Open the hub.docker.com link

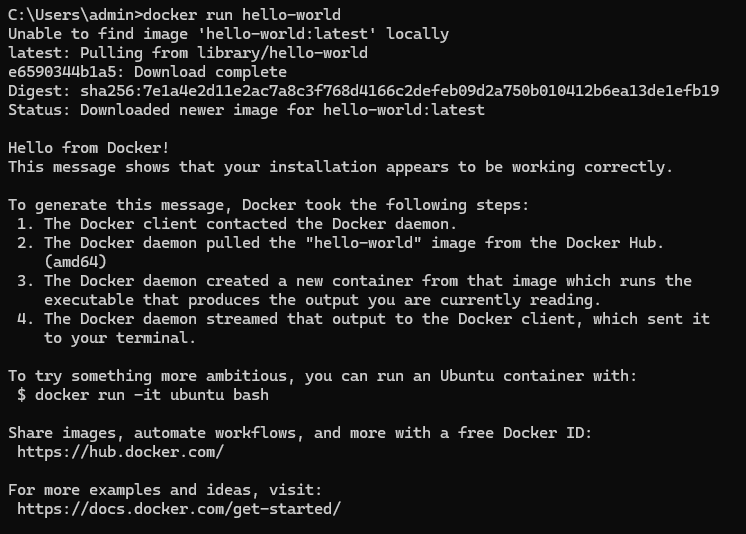tap(120, 452)
